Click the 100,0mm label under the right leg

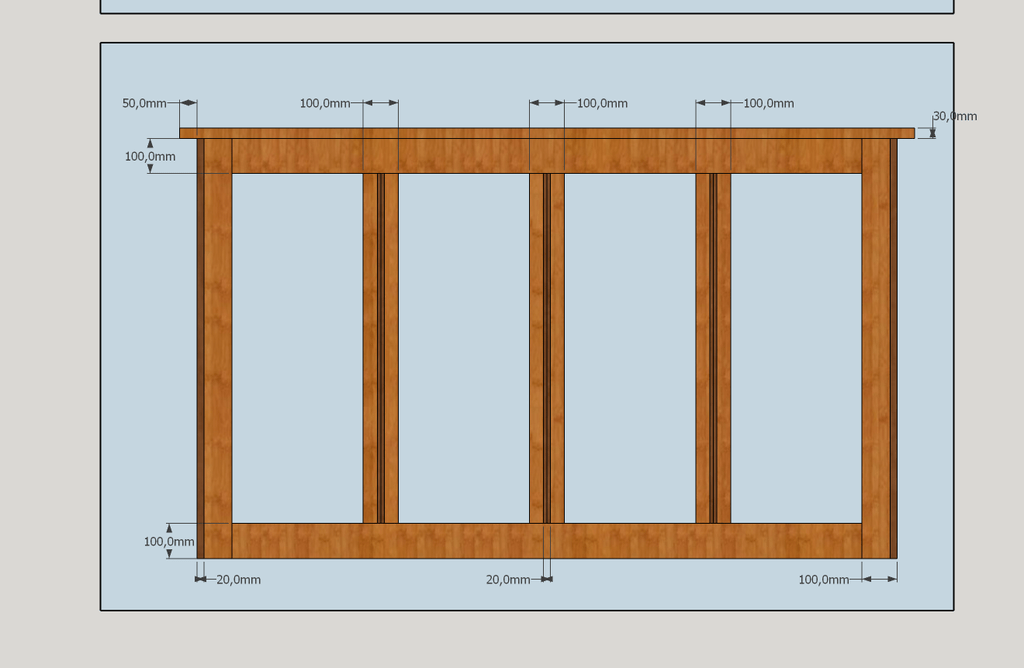tap(824, 580)
